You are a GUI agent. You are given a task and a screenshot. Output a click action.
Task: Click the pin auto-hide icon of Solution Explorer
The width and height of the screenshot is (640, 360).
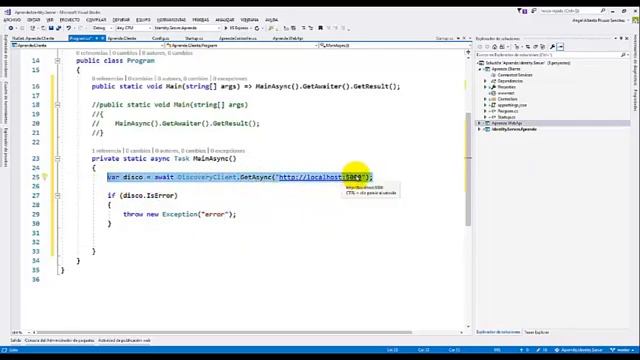pyautogui.click(x=621, y=38)
